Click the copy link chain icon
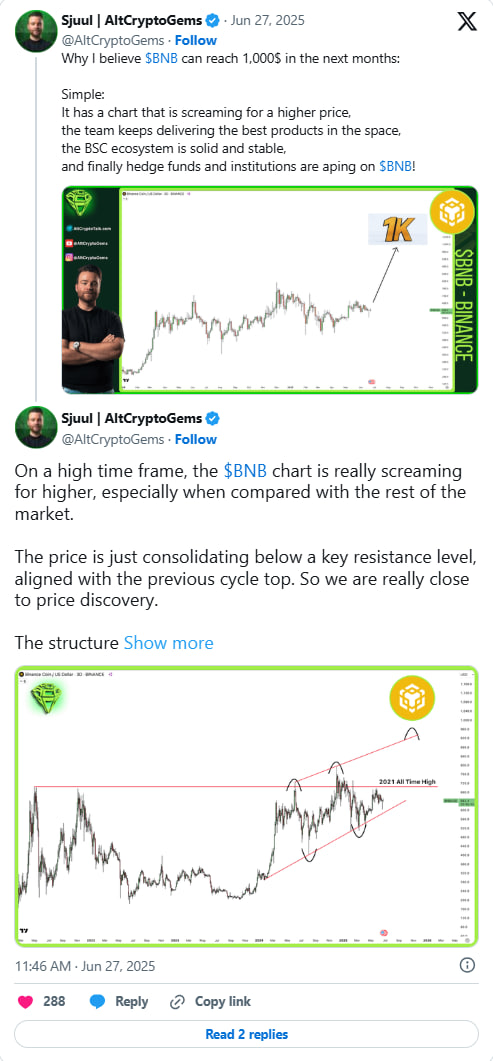 tap(178, 1001)
